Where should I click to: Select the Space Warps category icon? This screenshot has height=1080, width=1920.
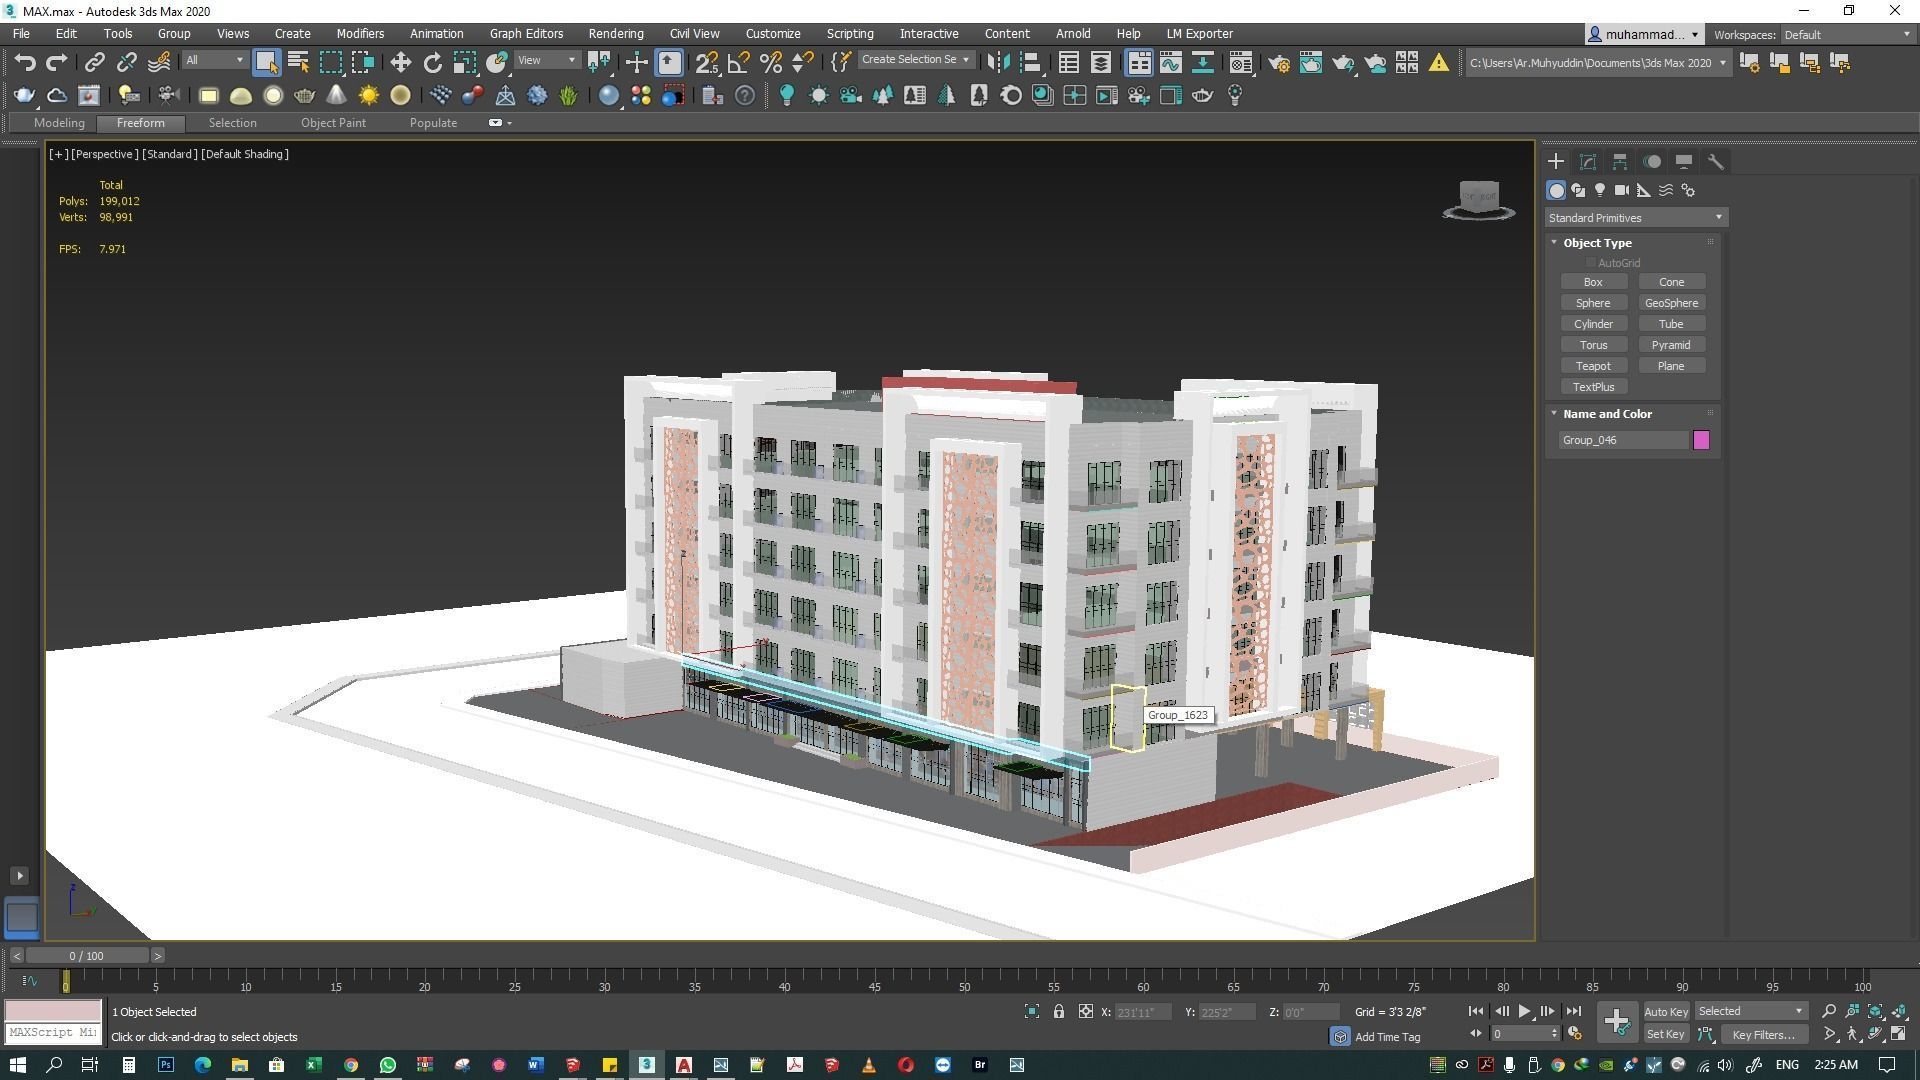[x=1666, y=190]
